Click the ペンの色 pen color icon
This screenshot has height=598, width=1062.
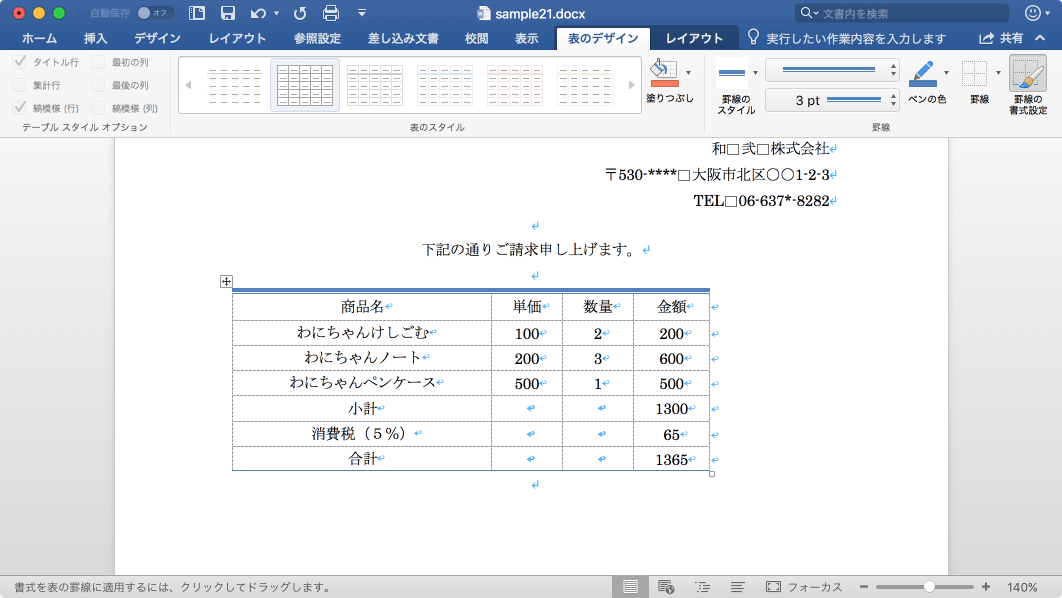[x=923, y=73]
